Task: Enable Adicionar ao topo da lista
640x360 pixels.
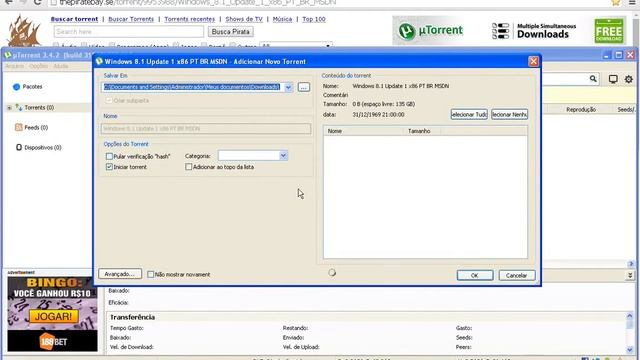Action: pyautogui.click(x=188, y=167)
